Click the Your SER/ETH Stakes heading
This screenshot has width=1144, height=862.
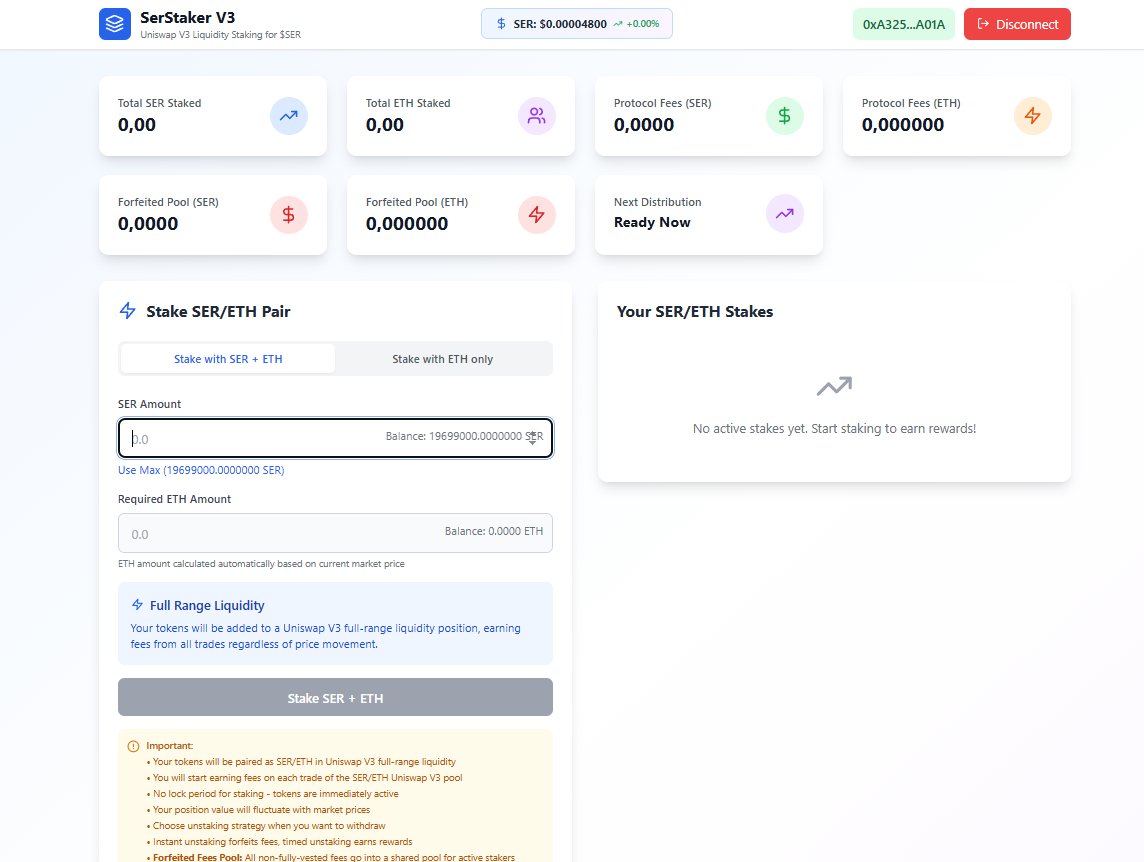tap(695, 312)
